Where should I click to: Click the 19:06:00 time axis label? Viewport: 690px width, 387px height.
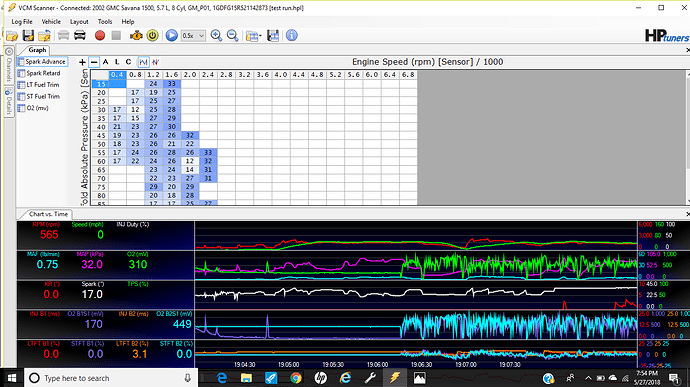point(377,365)
